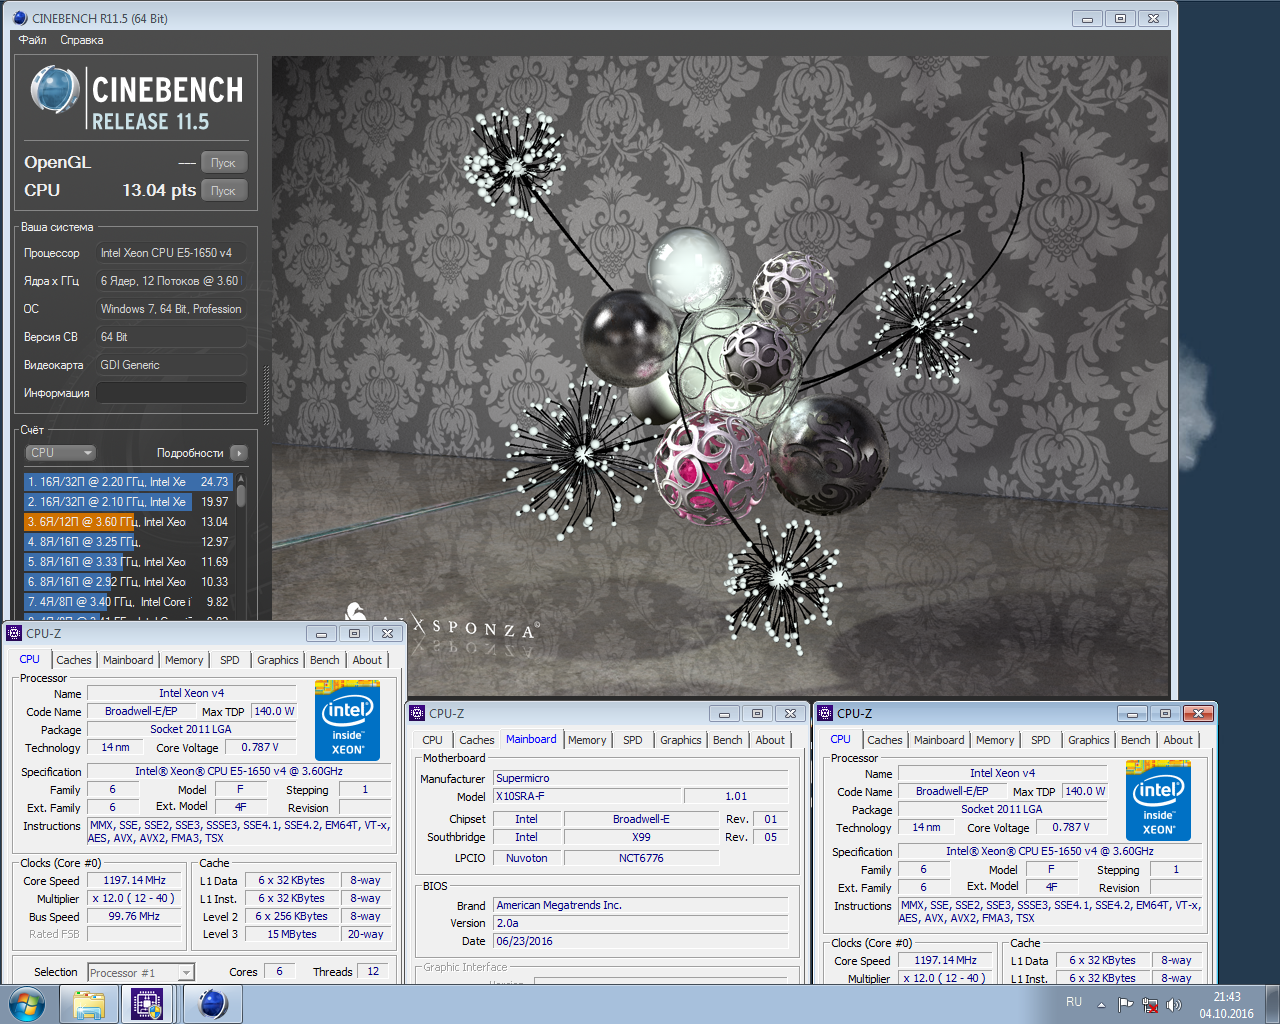The width and height of the screenshot is (1280, 1024).
Task: Open Bench tab in left CPU-Z window
Action: coord(325,660)
